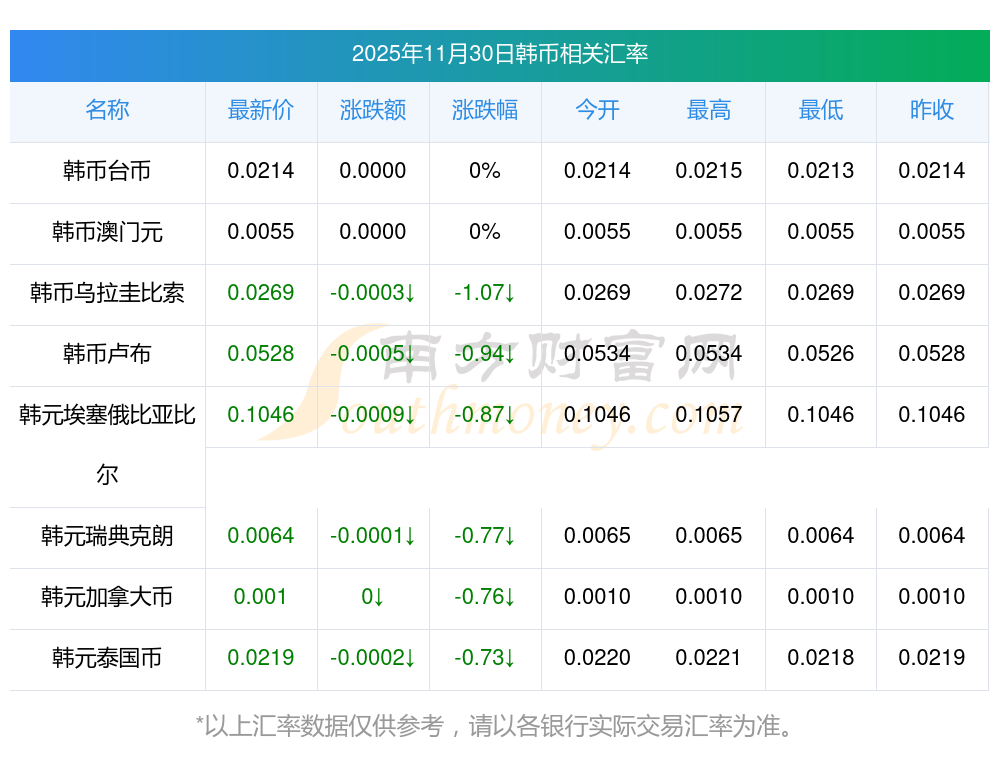Click the 昨收 column header
1000x757 pixels.
tap(932, 111)
